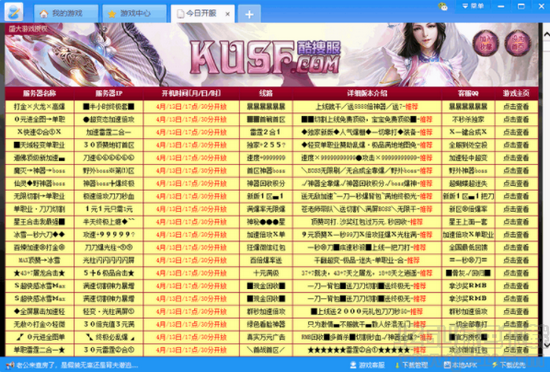This screenshot has height=372, width=550.
Task: Click the KUSF.COM banner logo
Action: click(266, 57)
